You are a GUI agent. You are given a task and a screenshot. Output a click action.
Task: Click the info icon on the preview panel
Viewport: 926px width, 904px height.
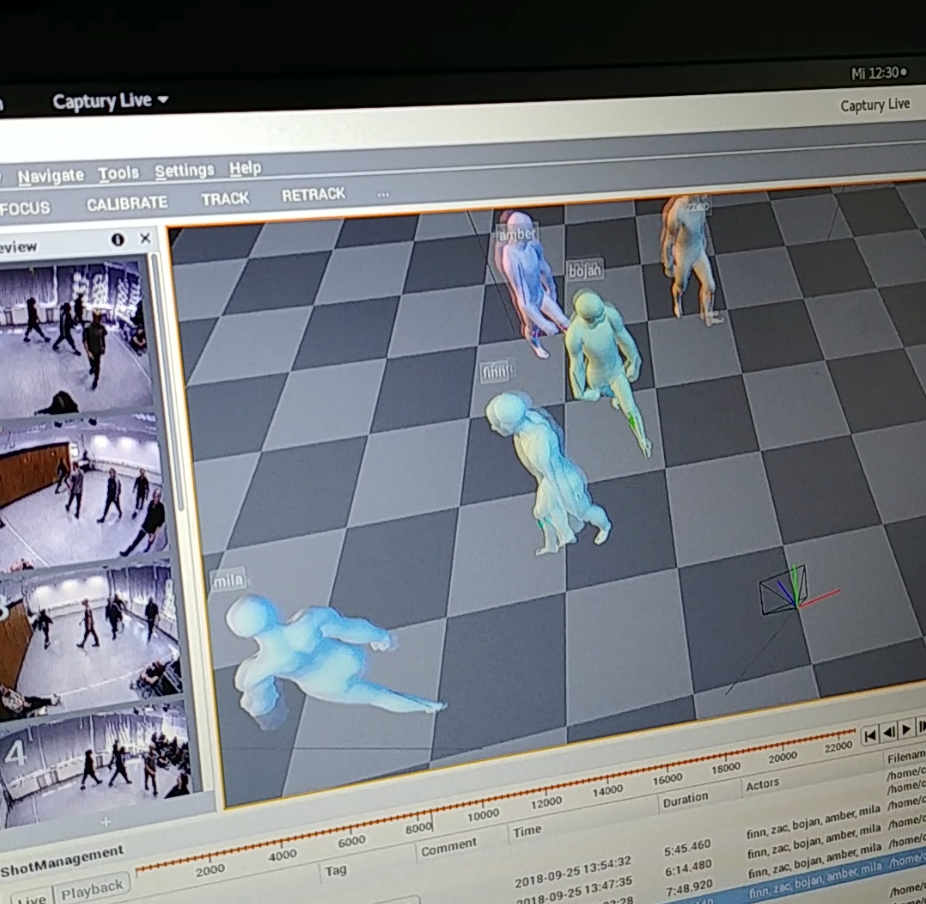click(118, 239)
